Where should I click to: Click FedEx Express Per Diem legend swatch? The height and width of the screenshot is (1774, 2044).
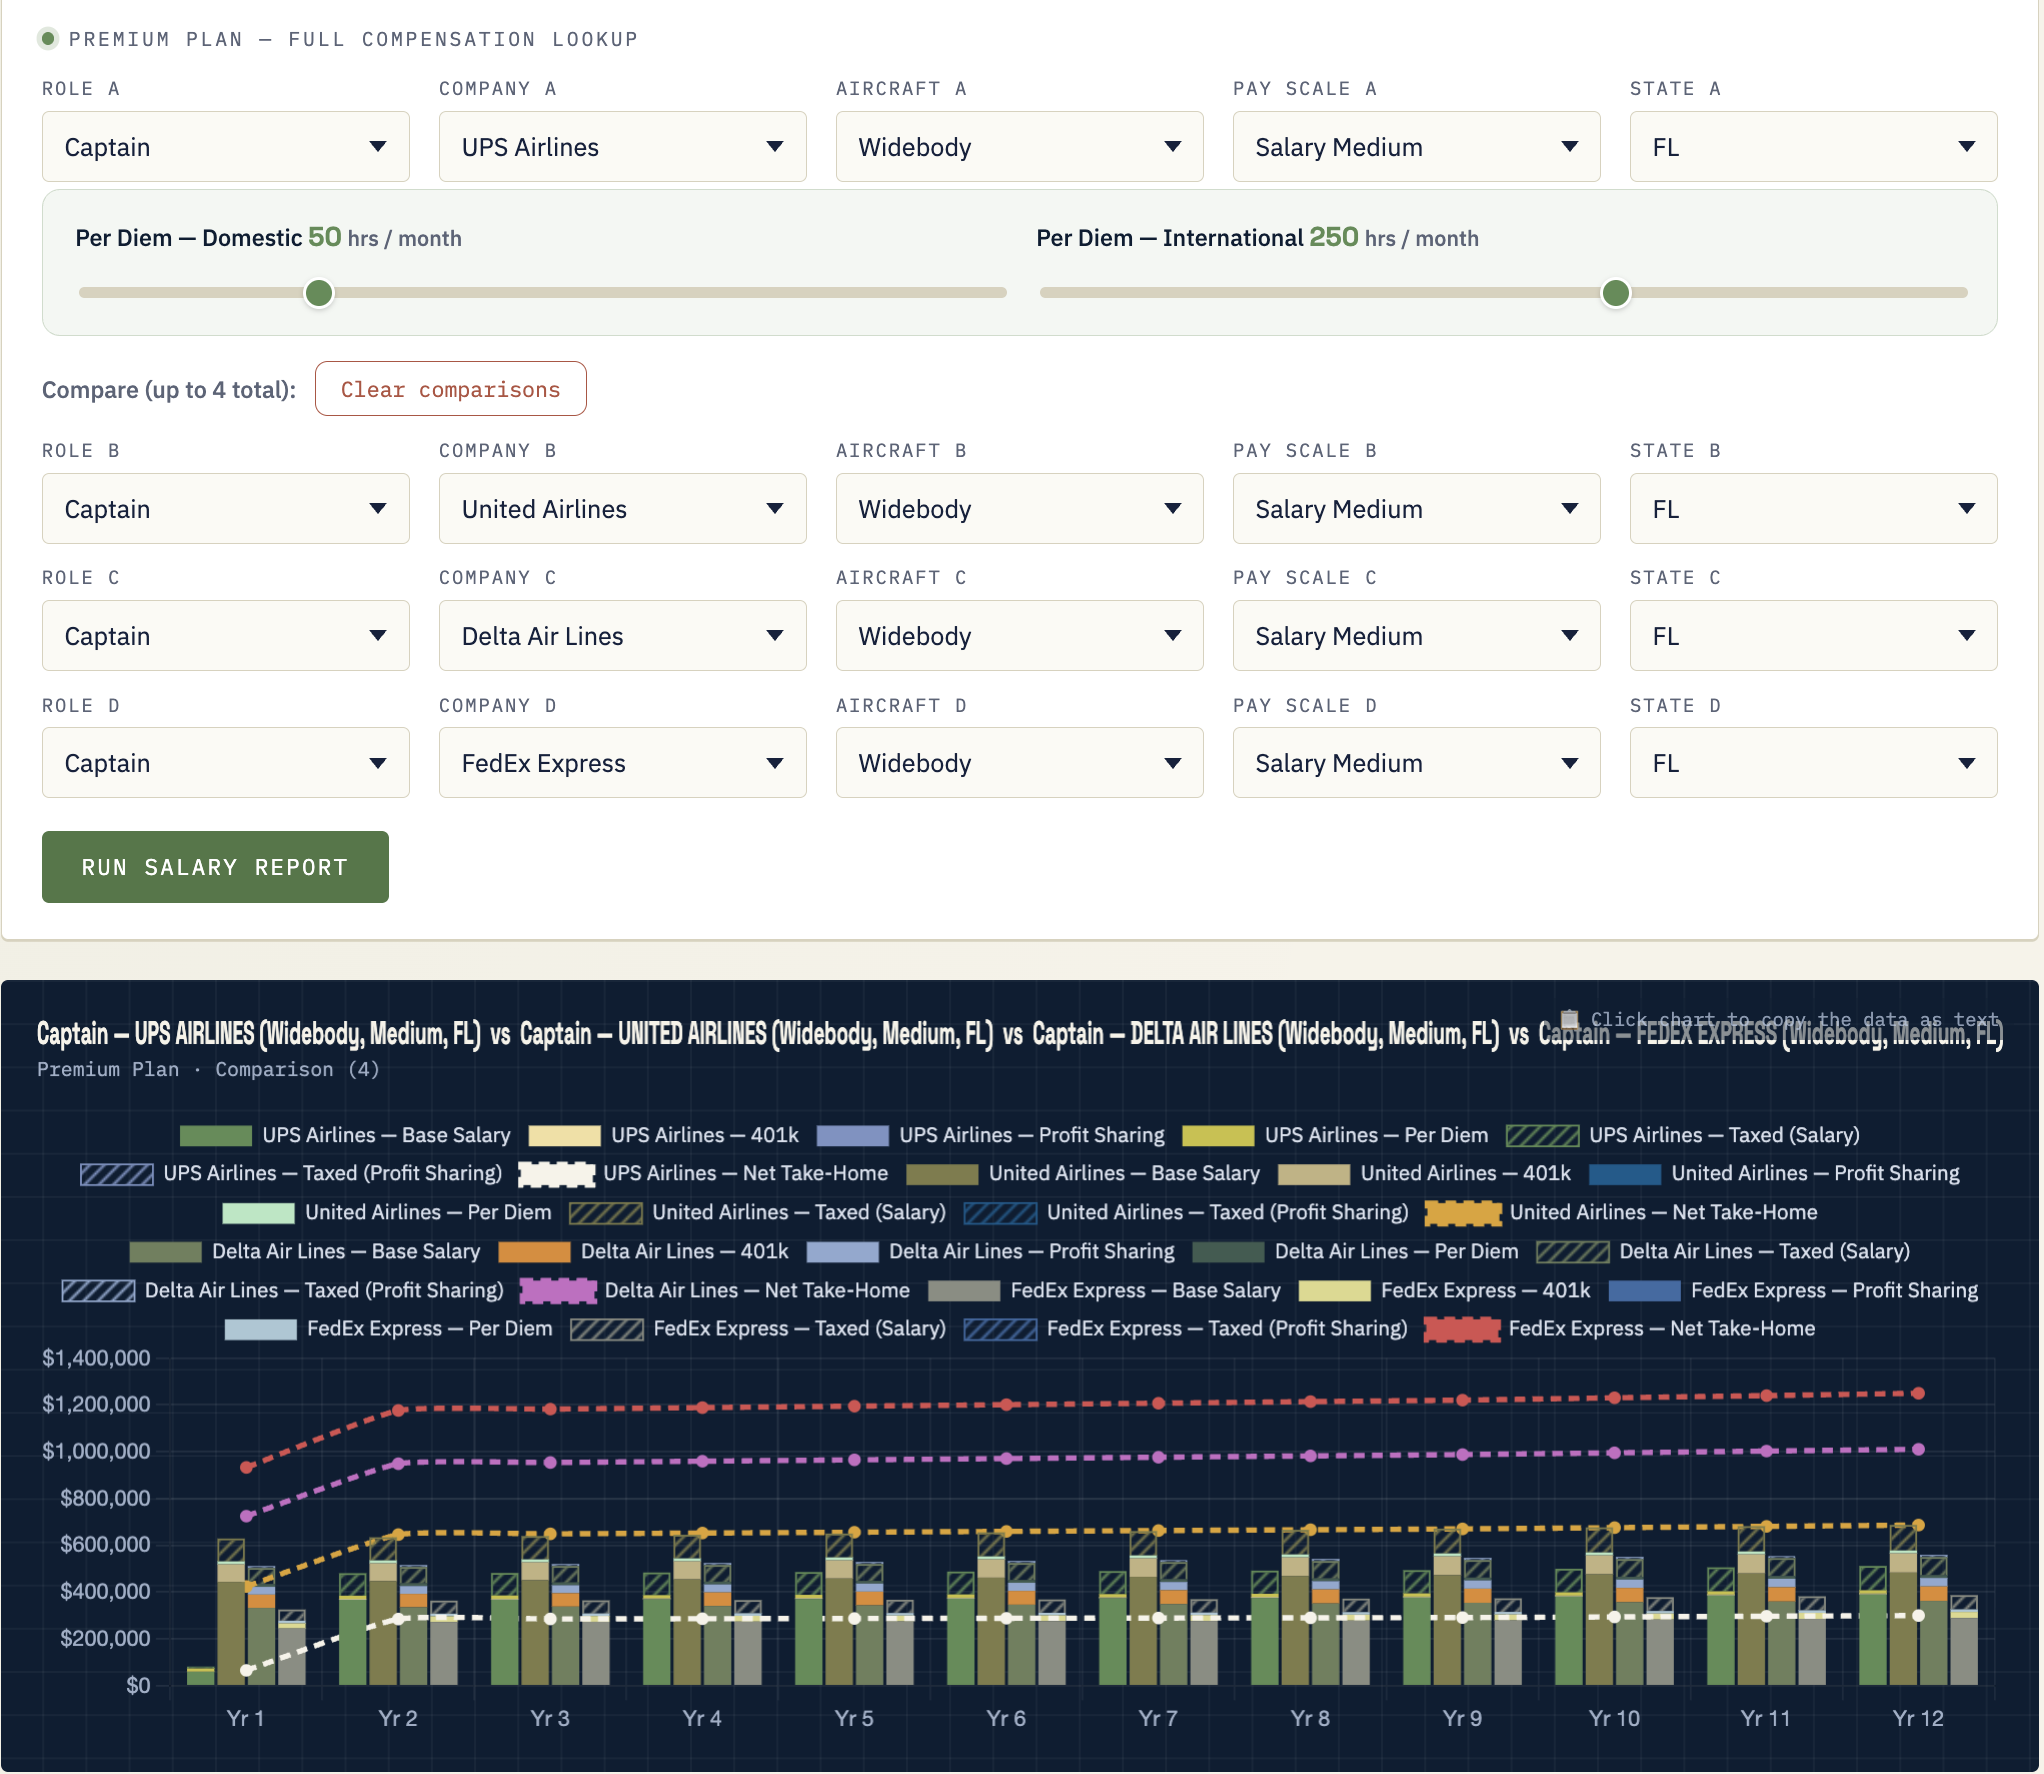point(260,1329)
